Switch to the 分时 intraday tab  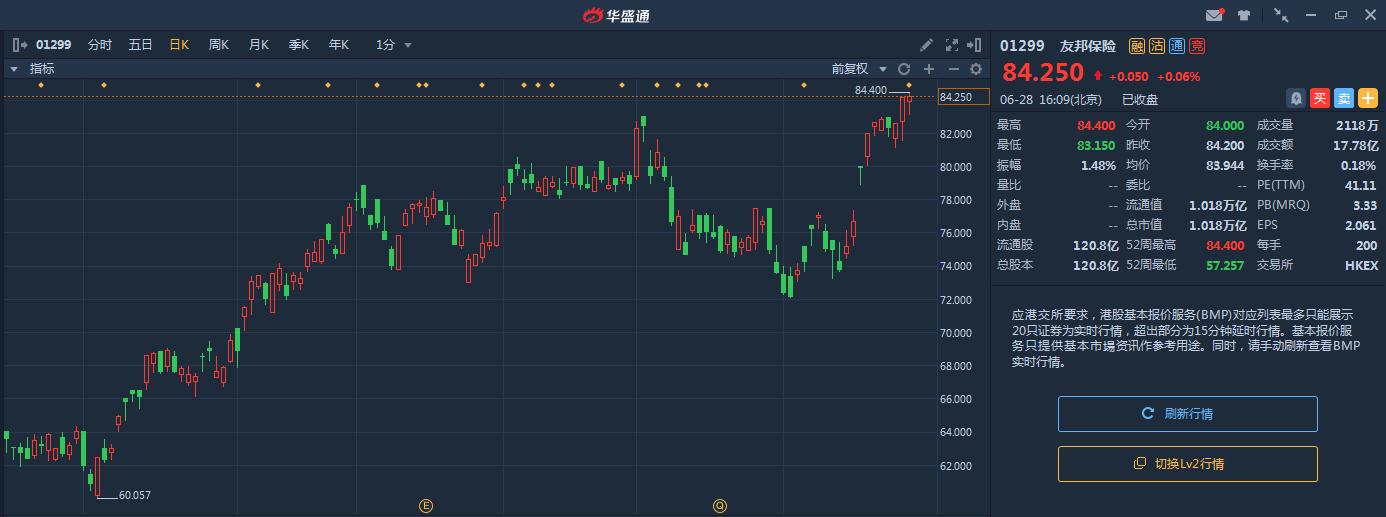coord(100,45)
